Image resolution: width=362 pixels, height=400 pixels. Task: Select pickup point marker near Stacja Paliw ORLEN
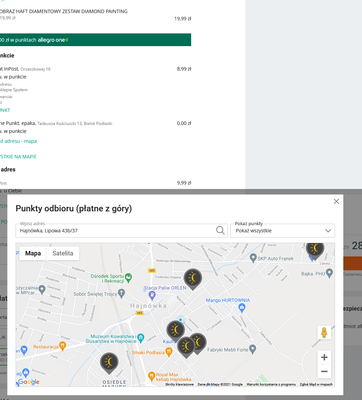click(193, 278)
